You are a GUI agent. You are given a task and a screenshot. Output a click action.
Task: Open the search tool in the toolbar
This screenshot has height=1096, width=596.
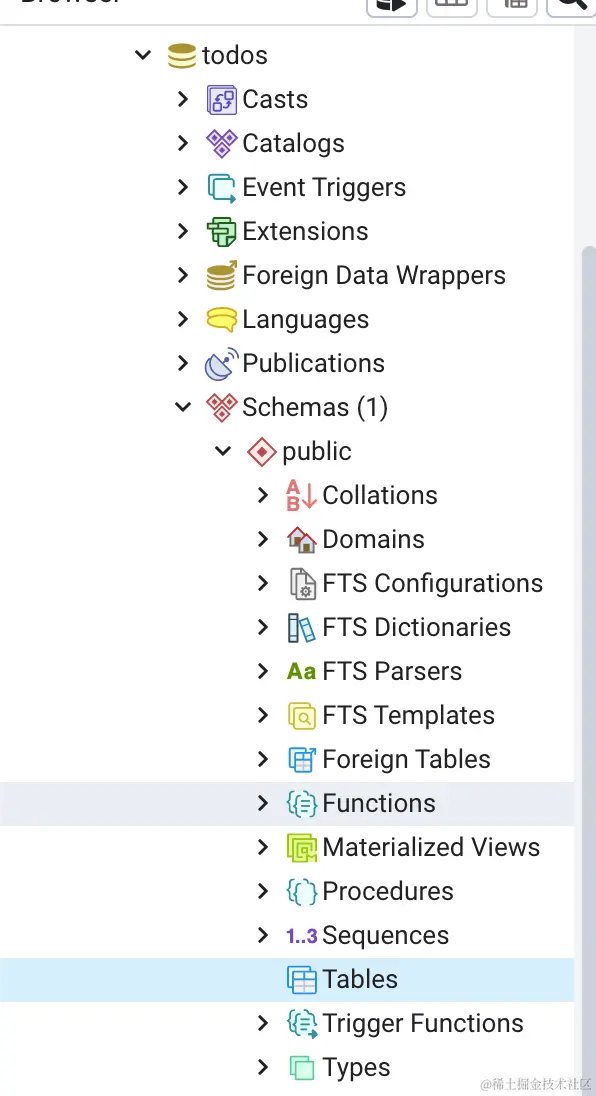[x=573, y=4]
